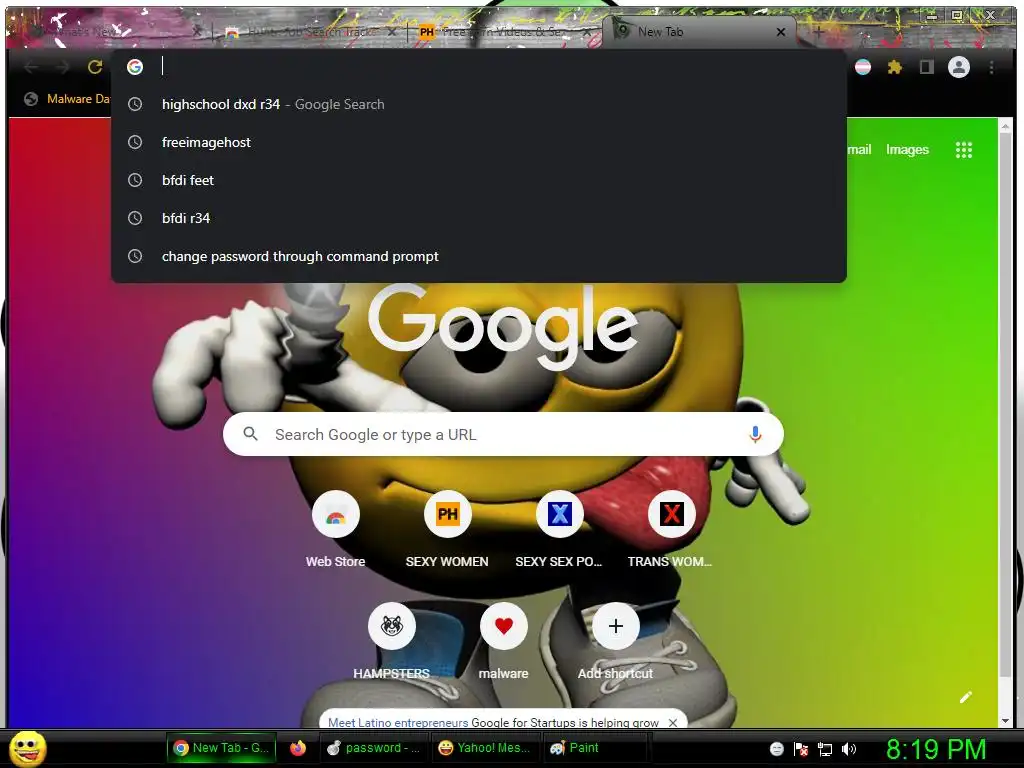The height and width of the screenshot is (768, 1024).
Task: Click the clock icon beside freeimagehost
Action: 135,142
